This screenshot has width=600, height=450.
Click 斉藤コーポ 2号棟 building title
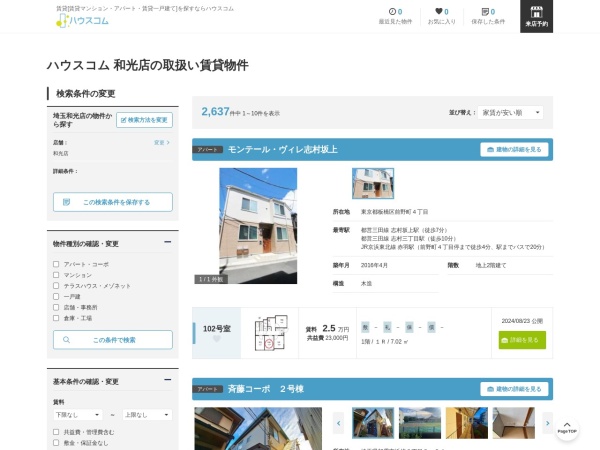coord(266,389)
